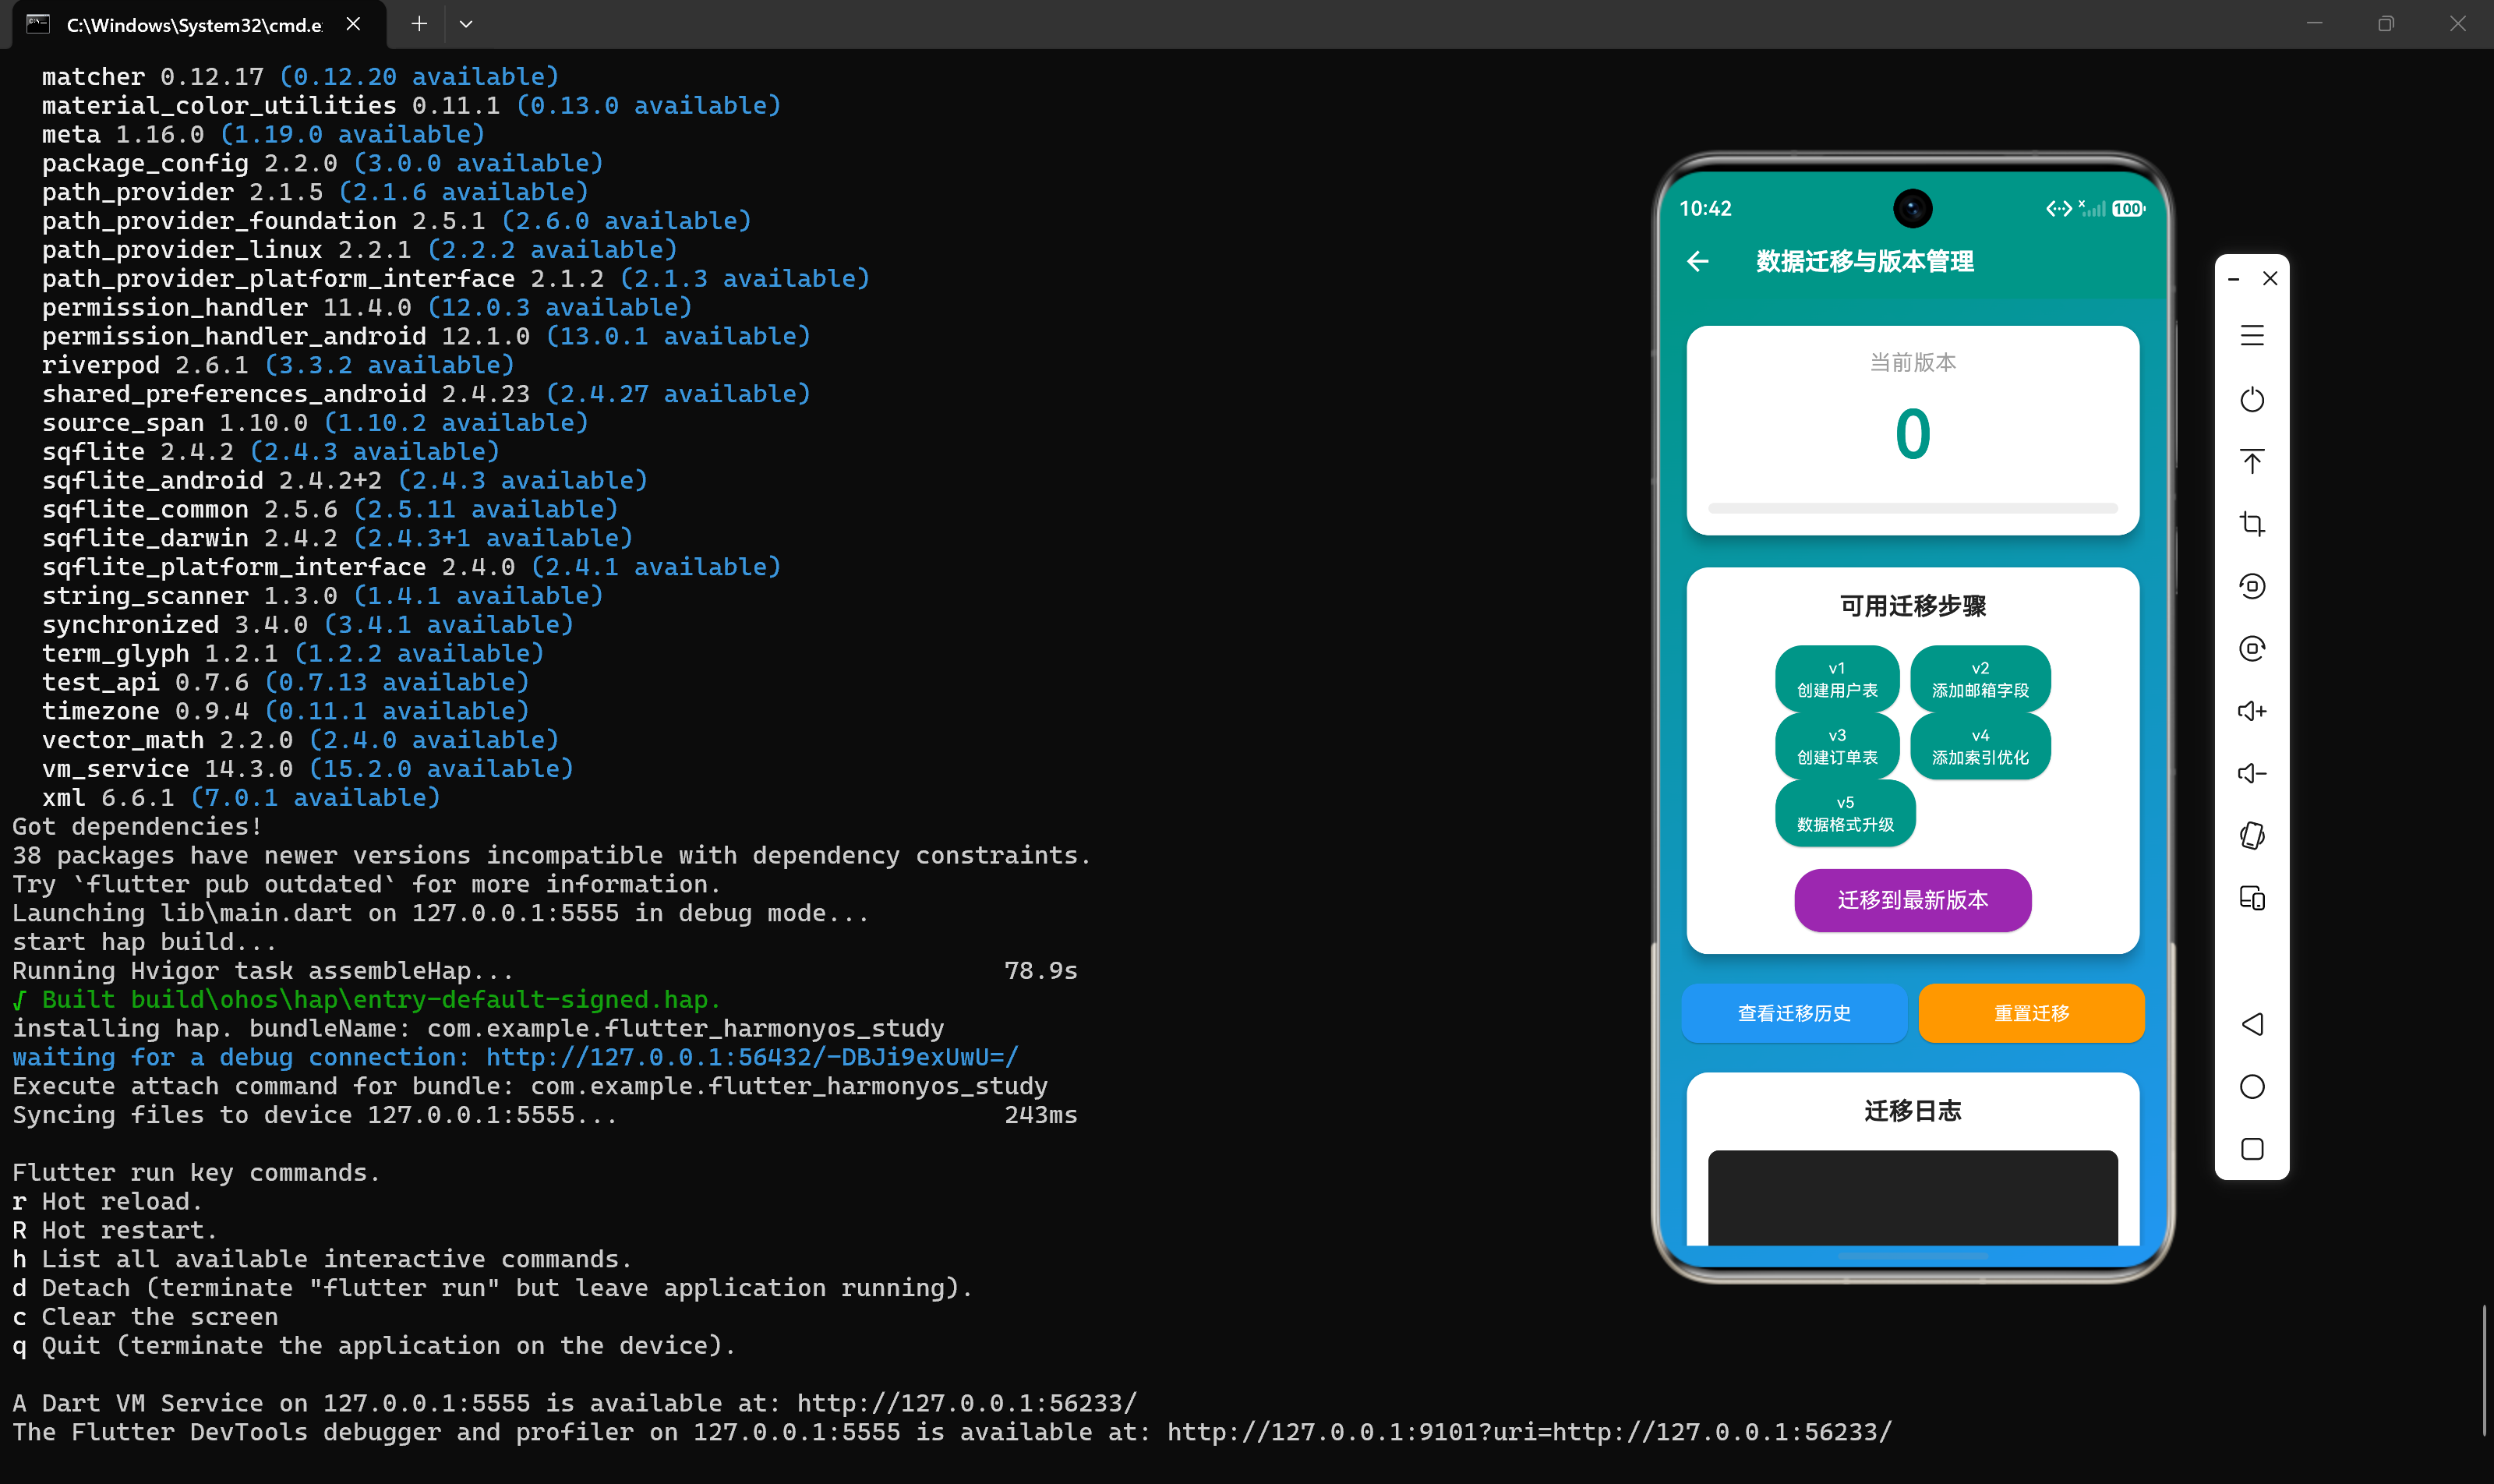This screenshot has height=1484, width=2494.
Task: Tap the 迁移到最新版本 purple button
Action: point(1912,900)
